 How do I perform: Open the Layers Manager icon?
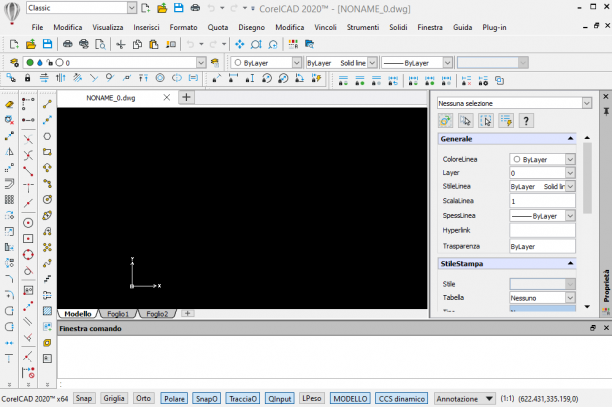14,62
